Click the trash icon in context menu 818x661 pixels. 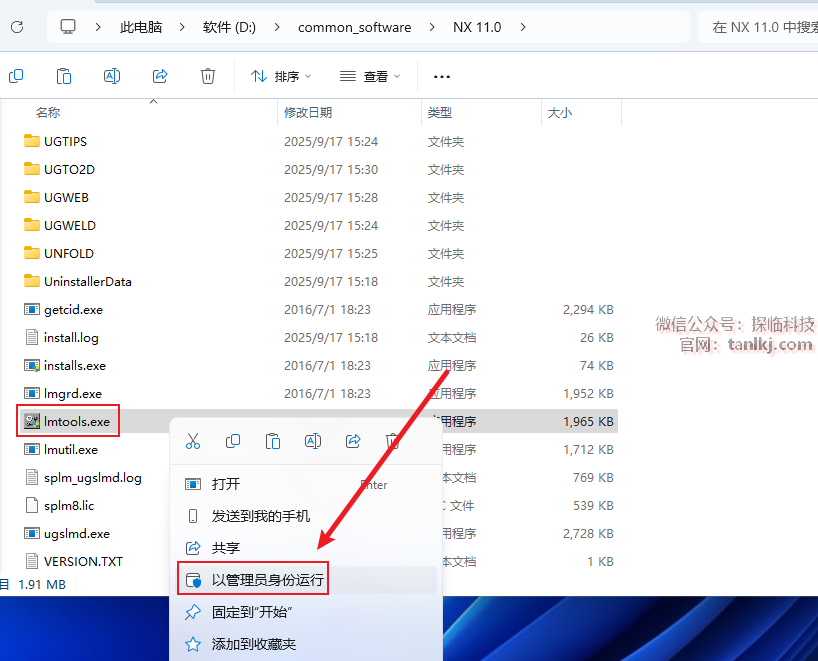(393, 441)
